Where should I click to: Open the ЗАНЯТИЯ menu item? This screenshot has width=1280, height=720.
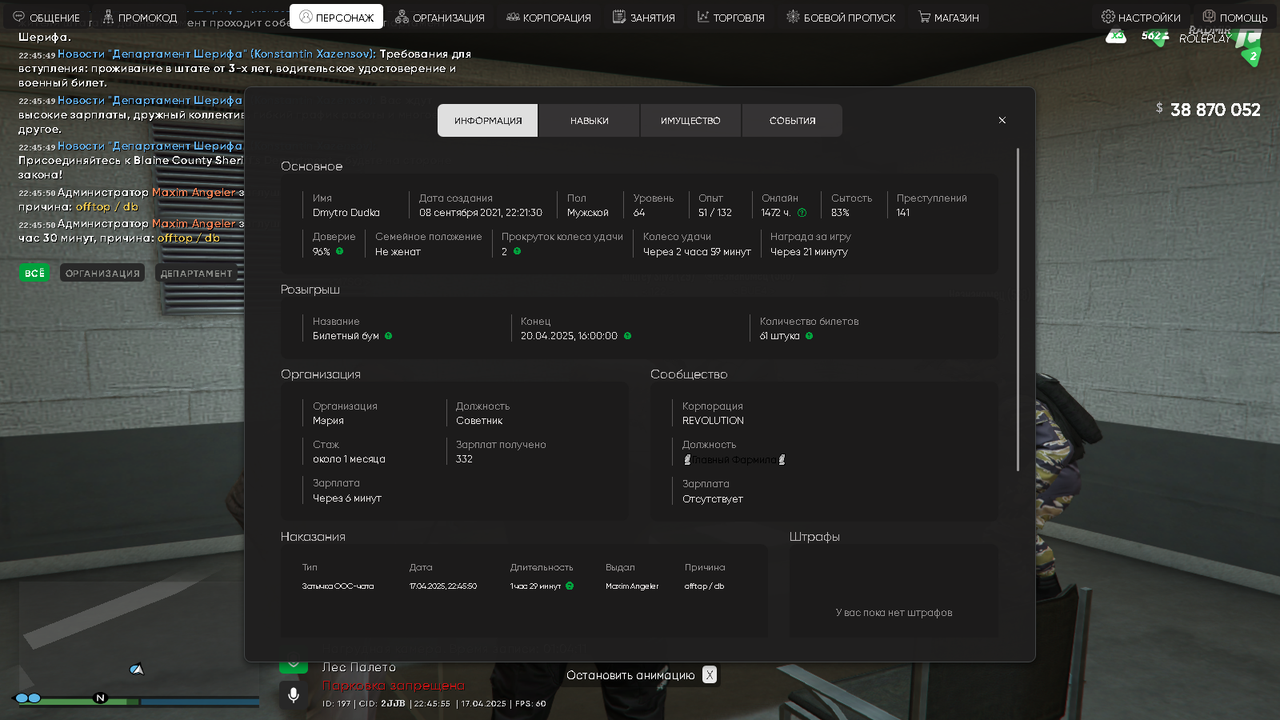(644, 17)
